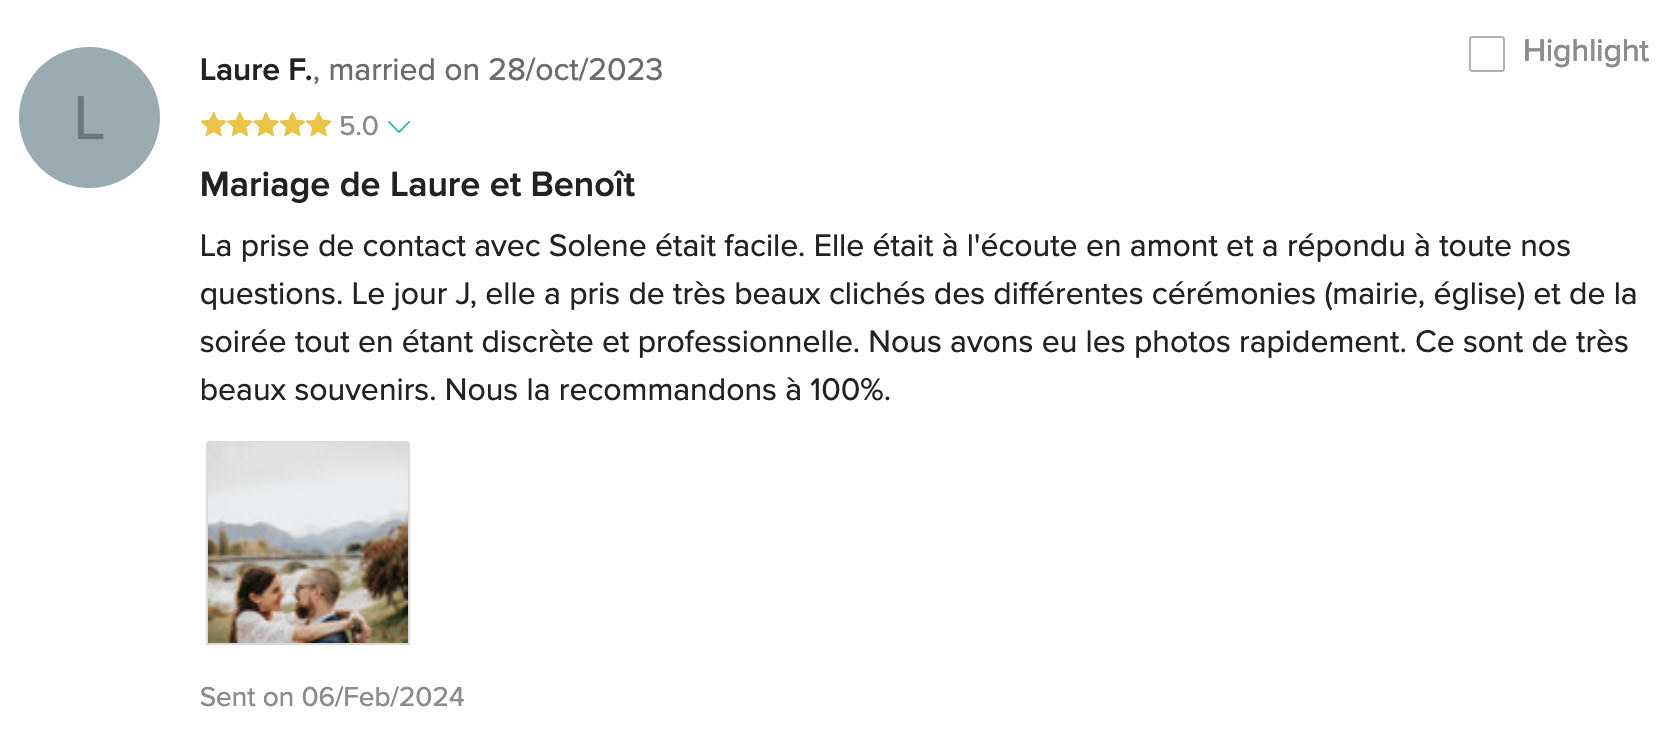Click the Highlight label text
Viewport: 1672px width, 752px height.
coord(1585,51)
